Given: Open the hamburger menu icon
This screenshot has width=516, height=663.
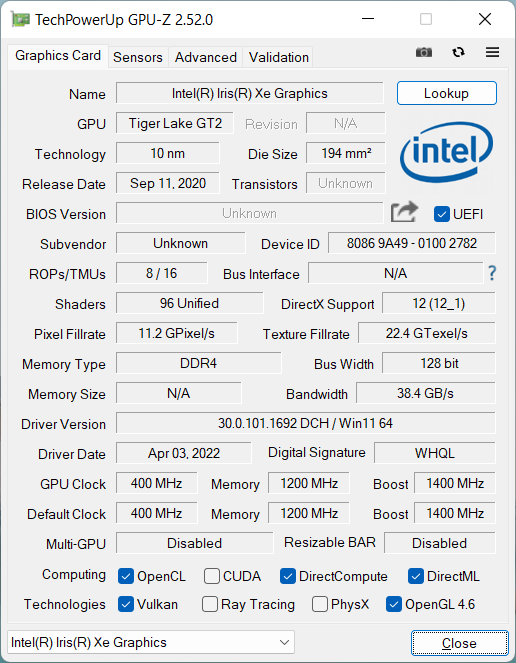Looking at the screenshot, I should [492, 52].
